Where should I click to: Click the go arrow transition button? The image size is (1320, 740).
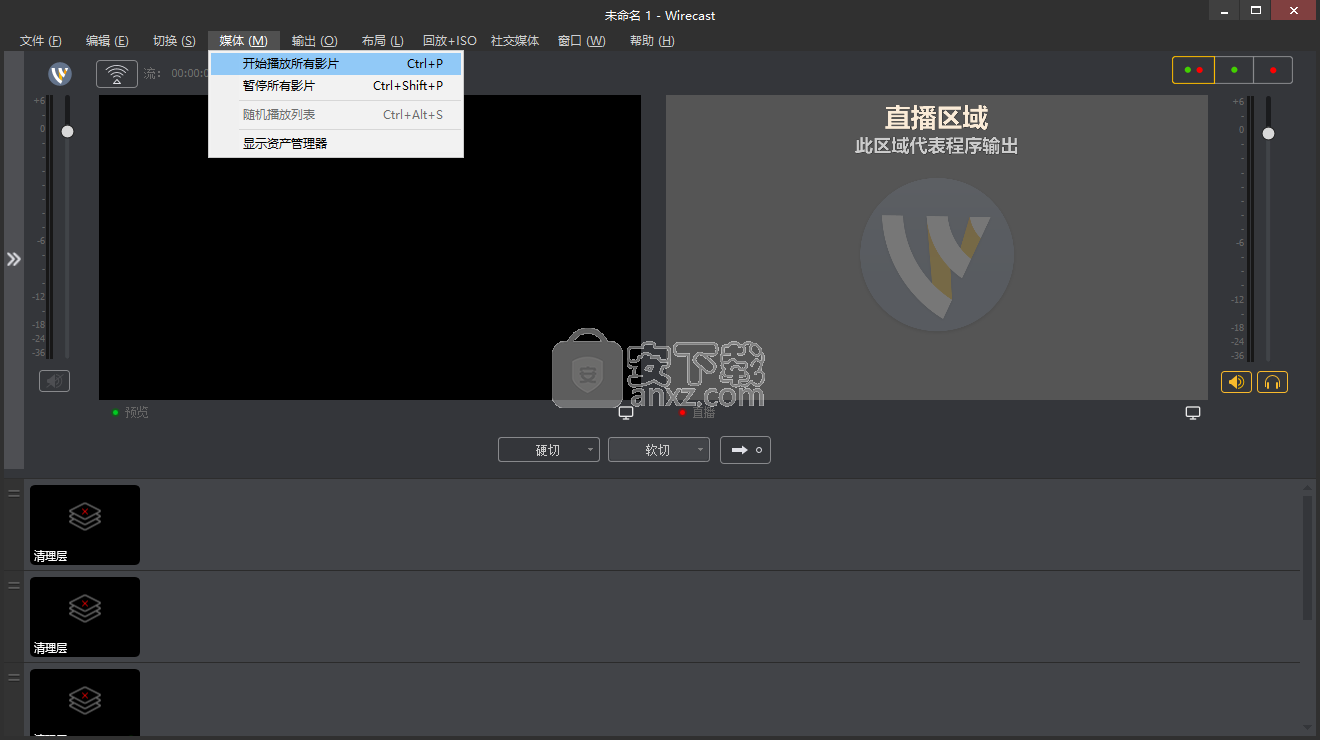click(x=745, y=450)
